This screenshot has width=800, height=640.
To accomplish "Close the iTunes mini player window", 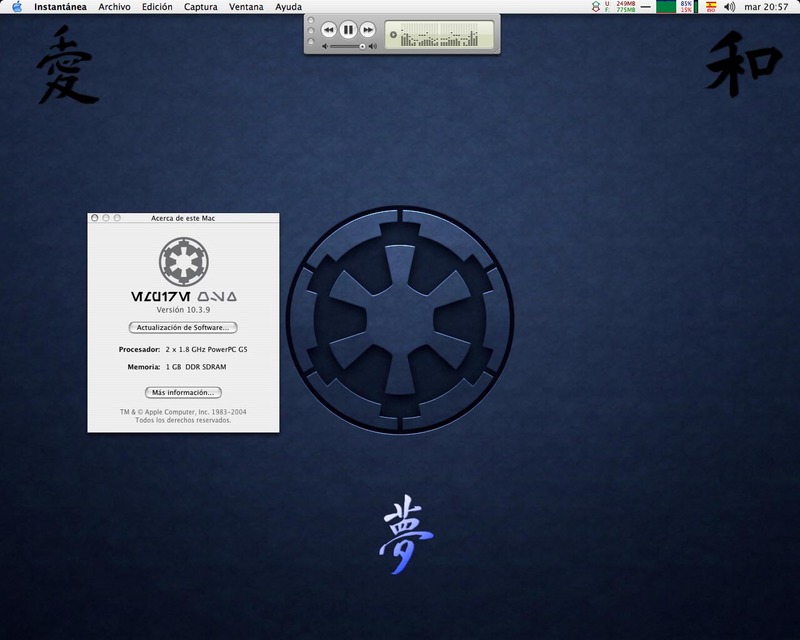I will click(x=311, y=21).
